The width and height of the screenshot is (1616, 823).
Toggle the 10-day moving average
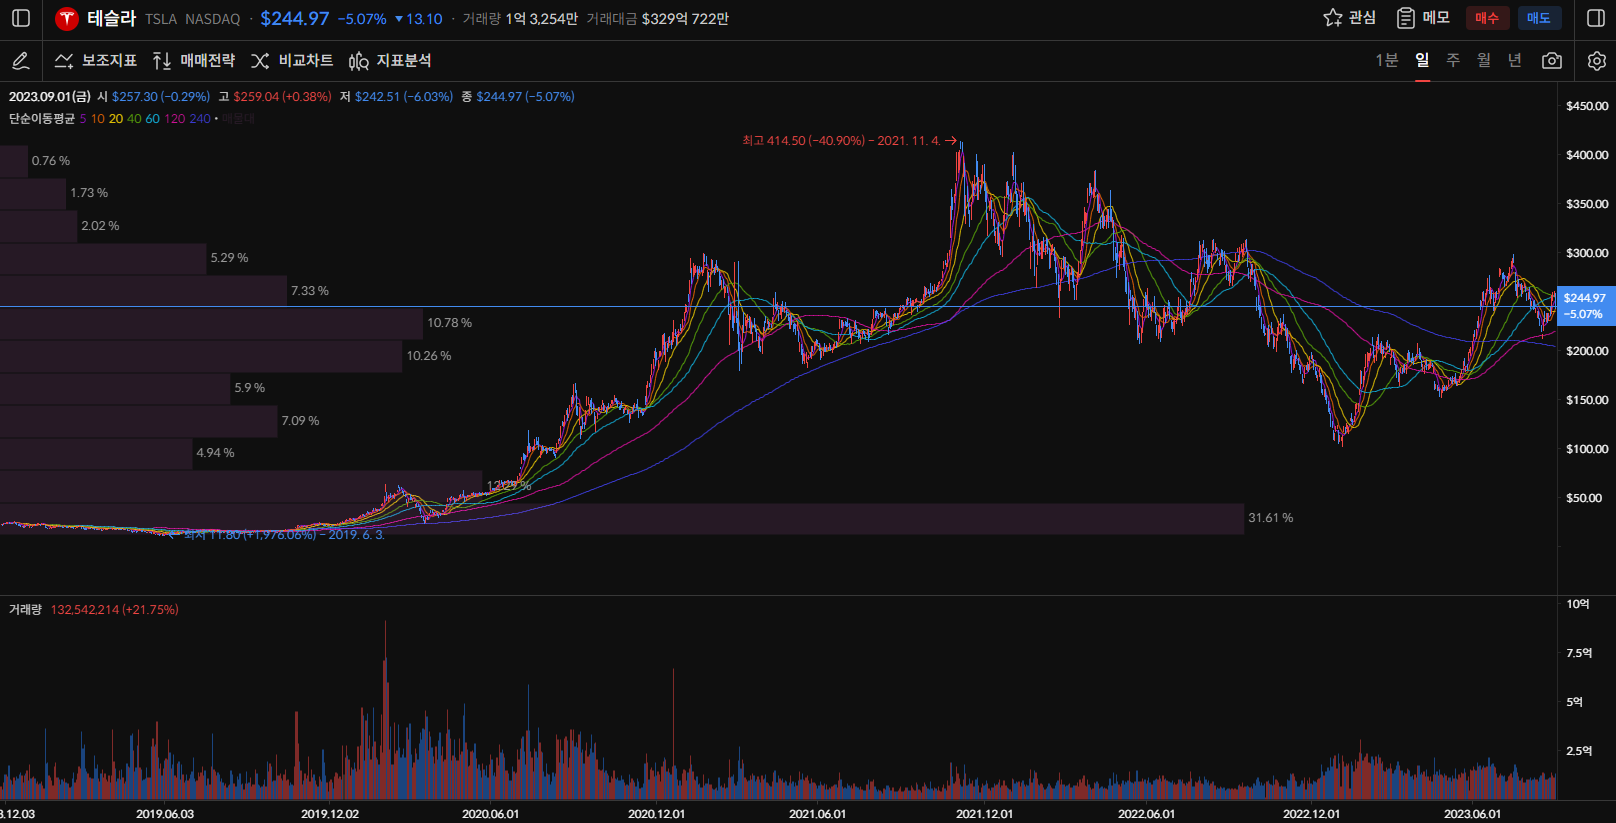point(98,119)
